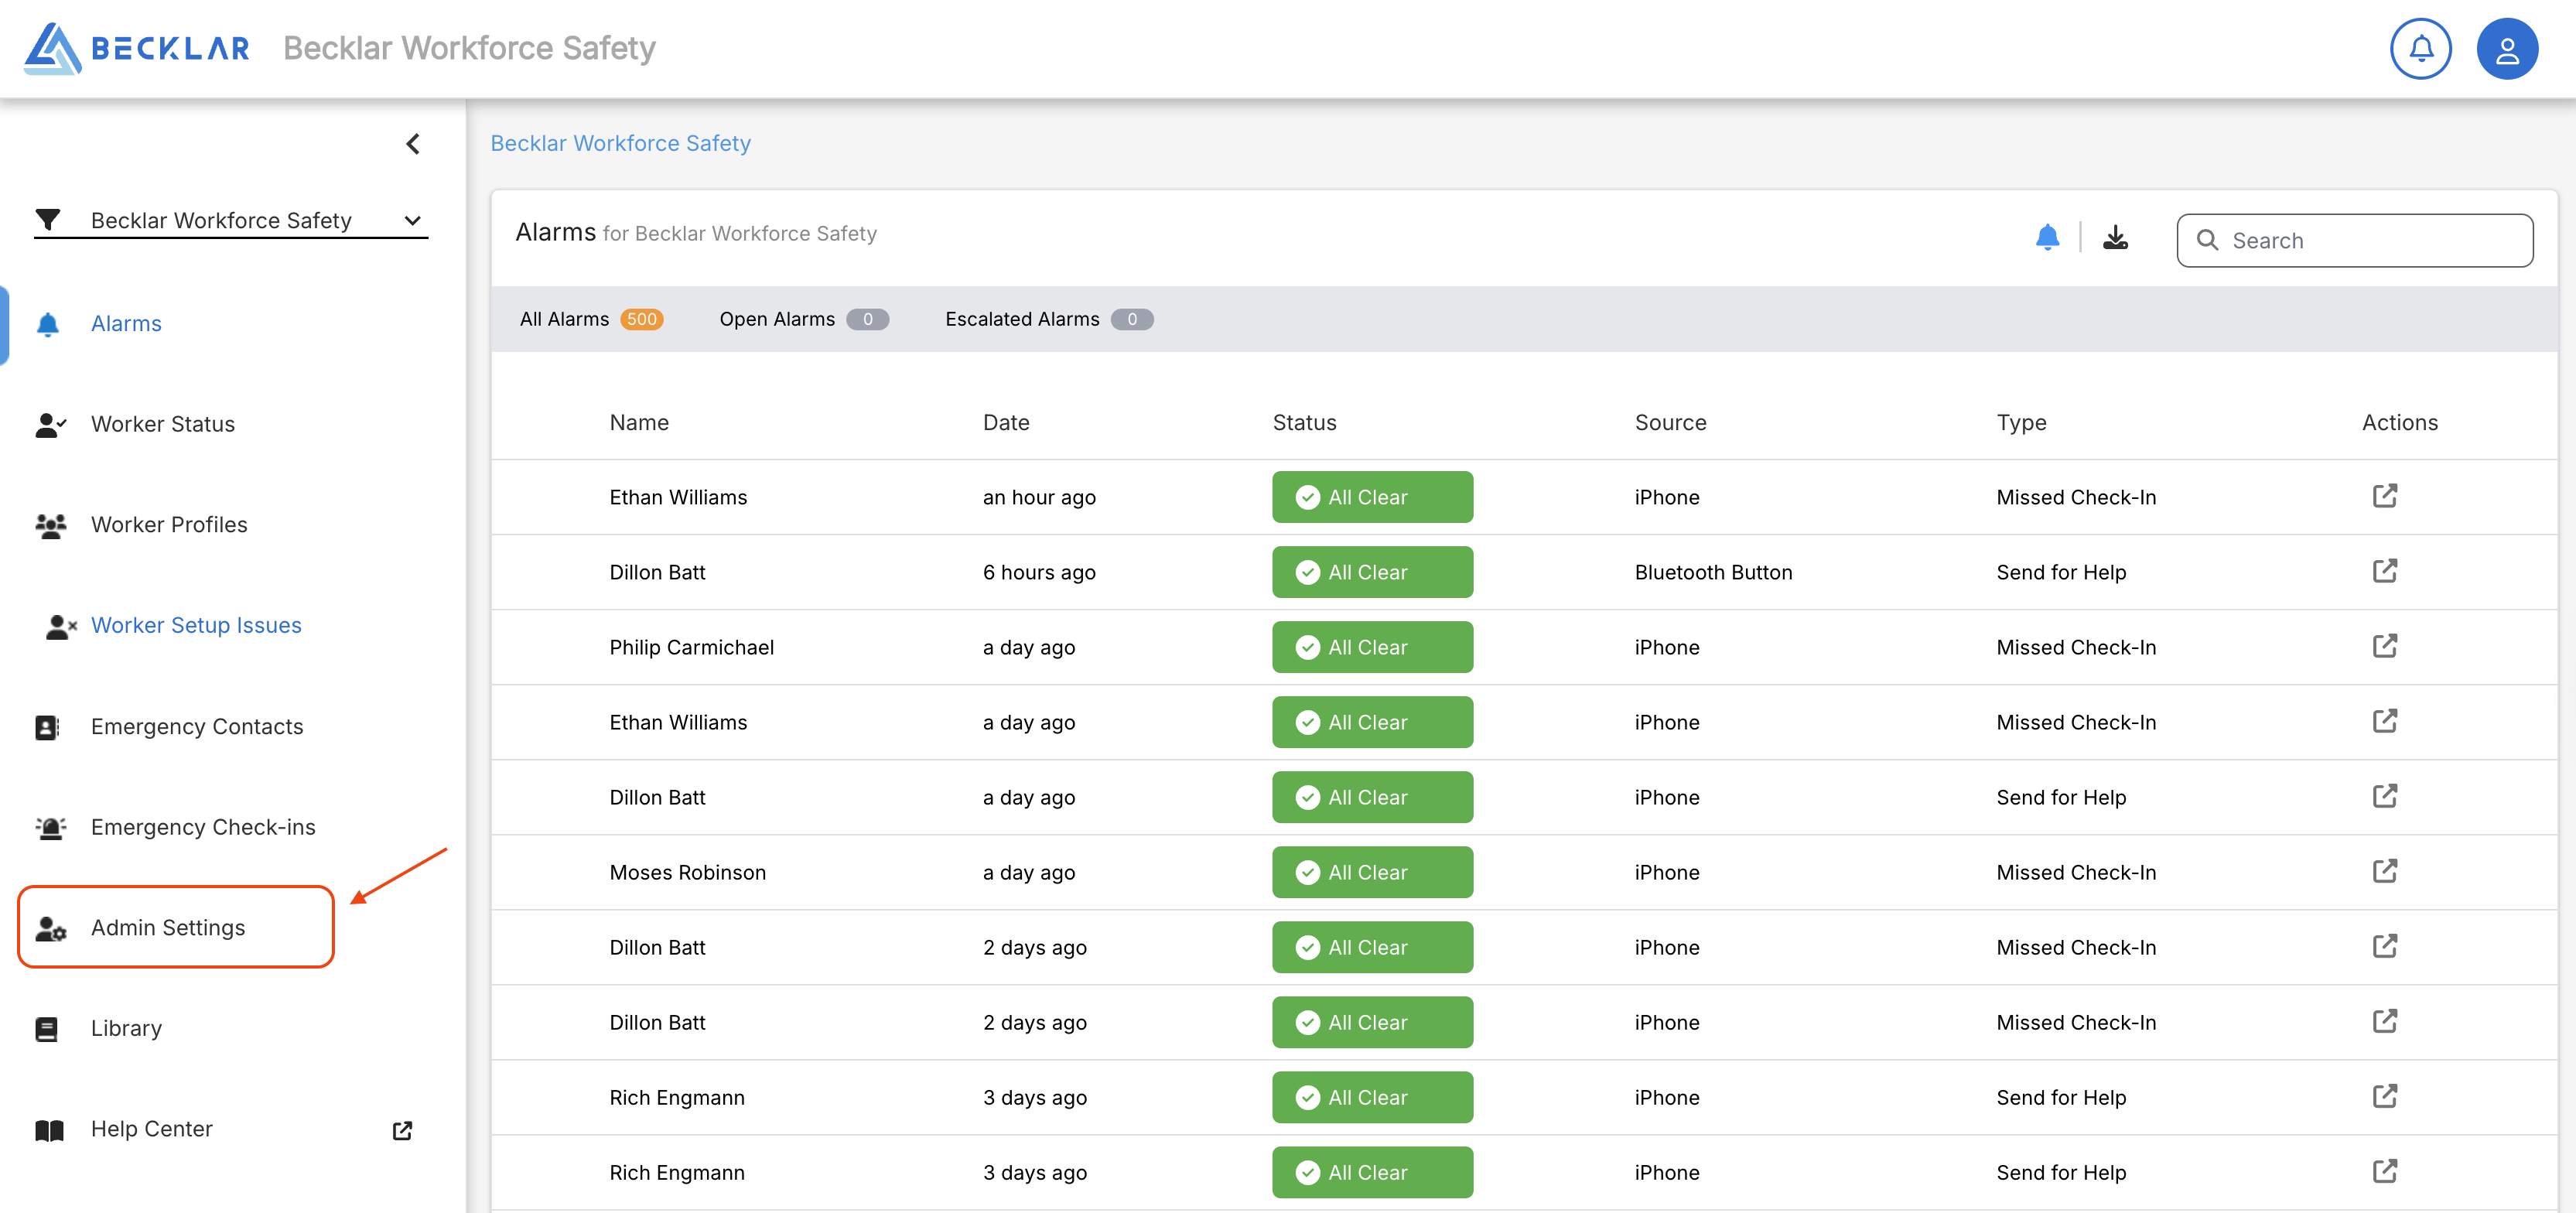
Task: Click the Emergency Check-ins siren icon
Action: pyautogui.click(x=50, y=827)
